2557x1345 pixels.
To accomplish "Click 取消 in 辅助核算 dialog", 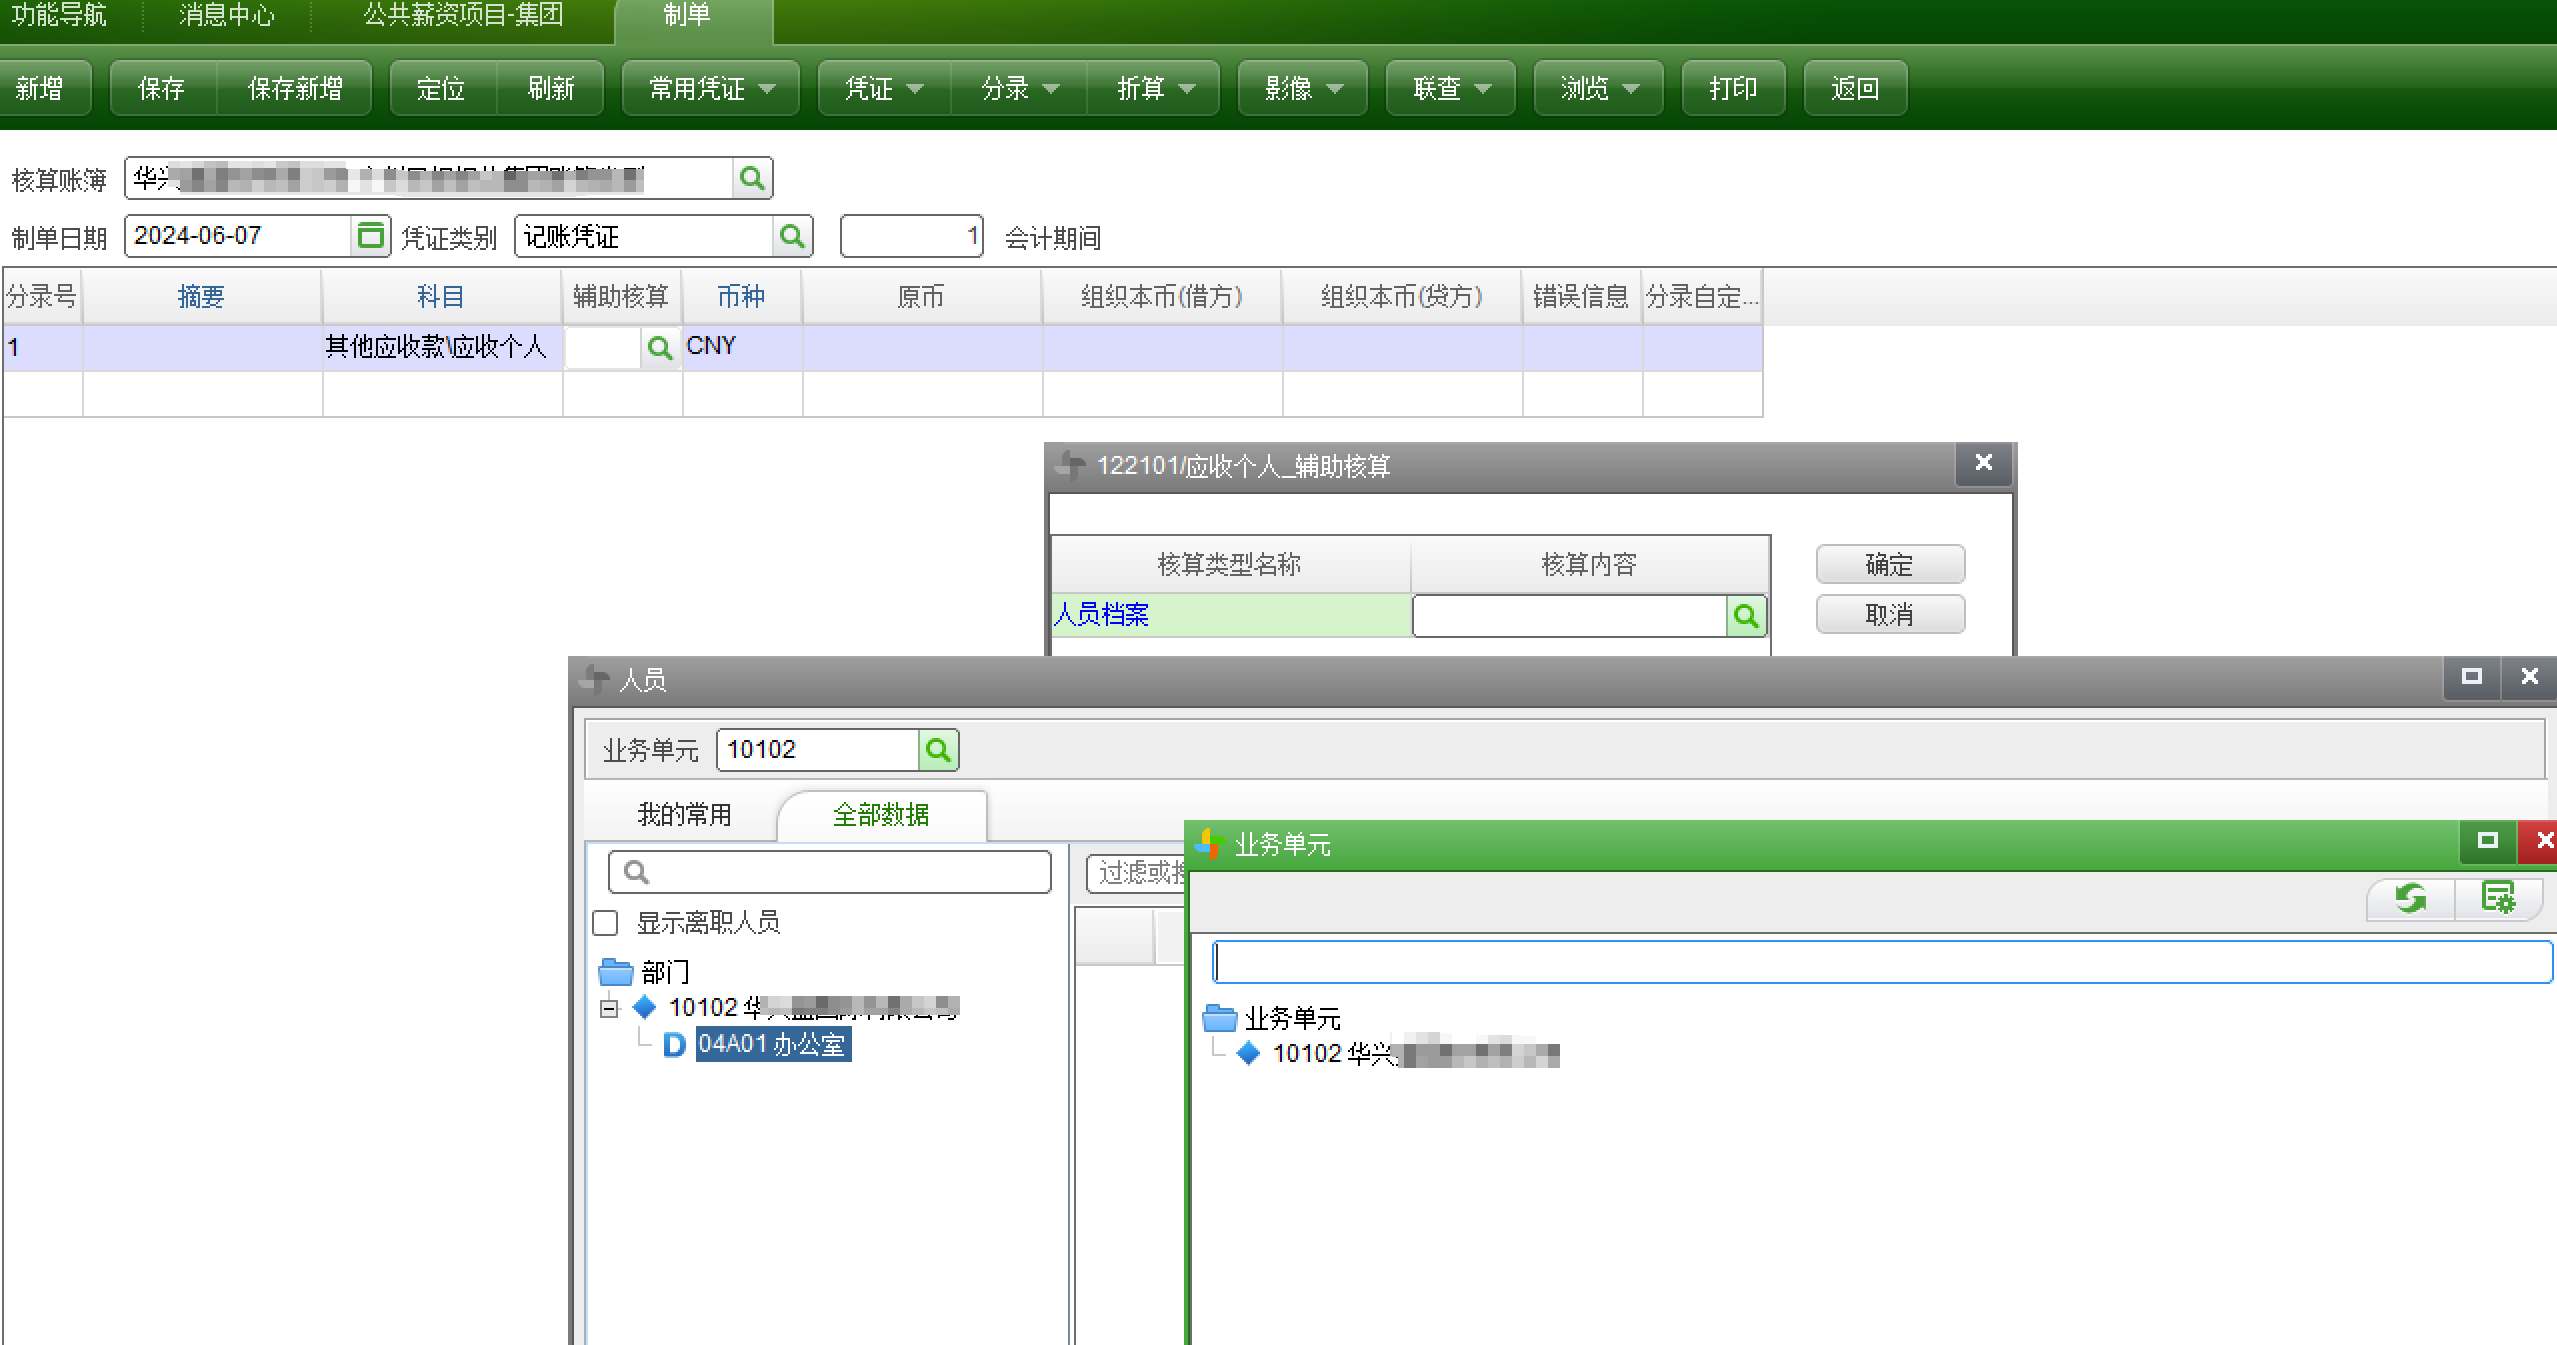I will (x=1890, y=614).
